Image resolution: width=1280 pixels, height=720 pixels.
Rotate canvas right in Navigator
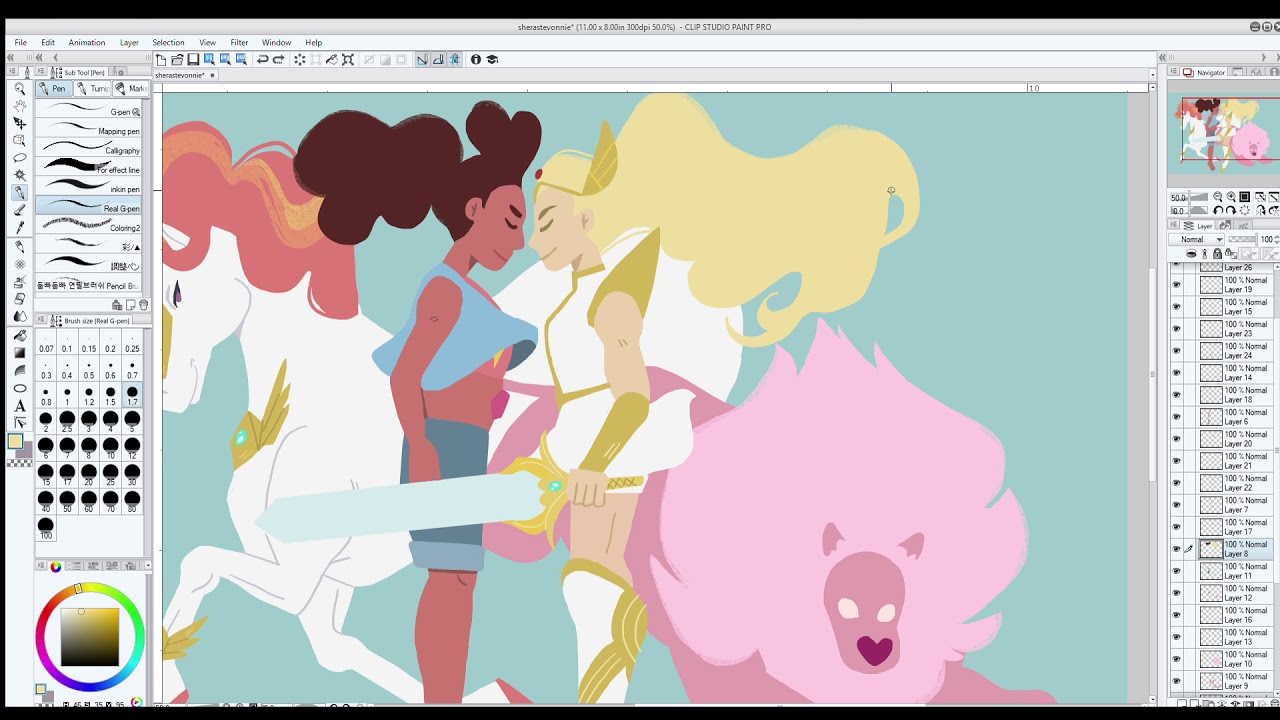pos(1231,210)
